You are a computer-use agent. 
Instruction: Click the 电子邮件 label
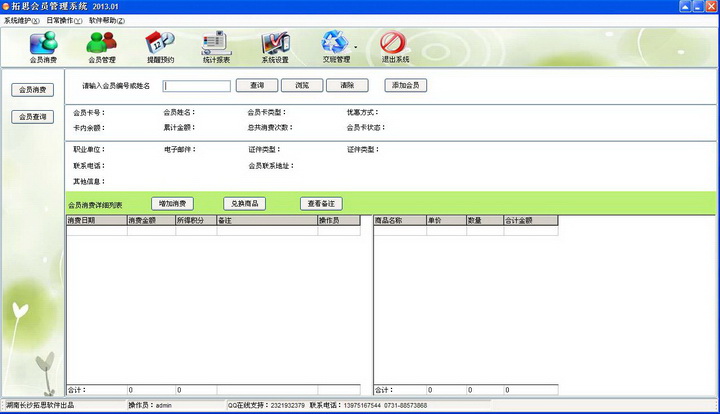pyautogui.click(x=180, y=150)
